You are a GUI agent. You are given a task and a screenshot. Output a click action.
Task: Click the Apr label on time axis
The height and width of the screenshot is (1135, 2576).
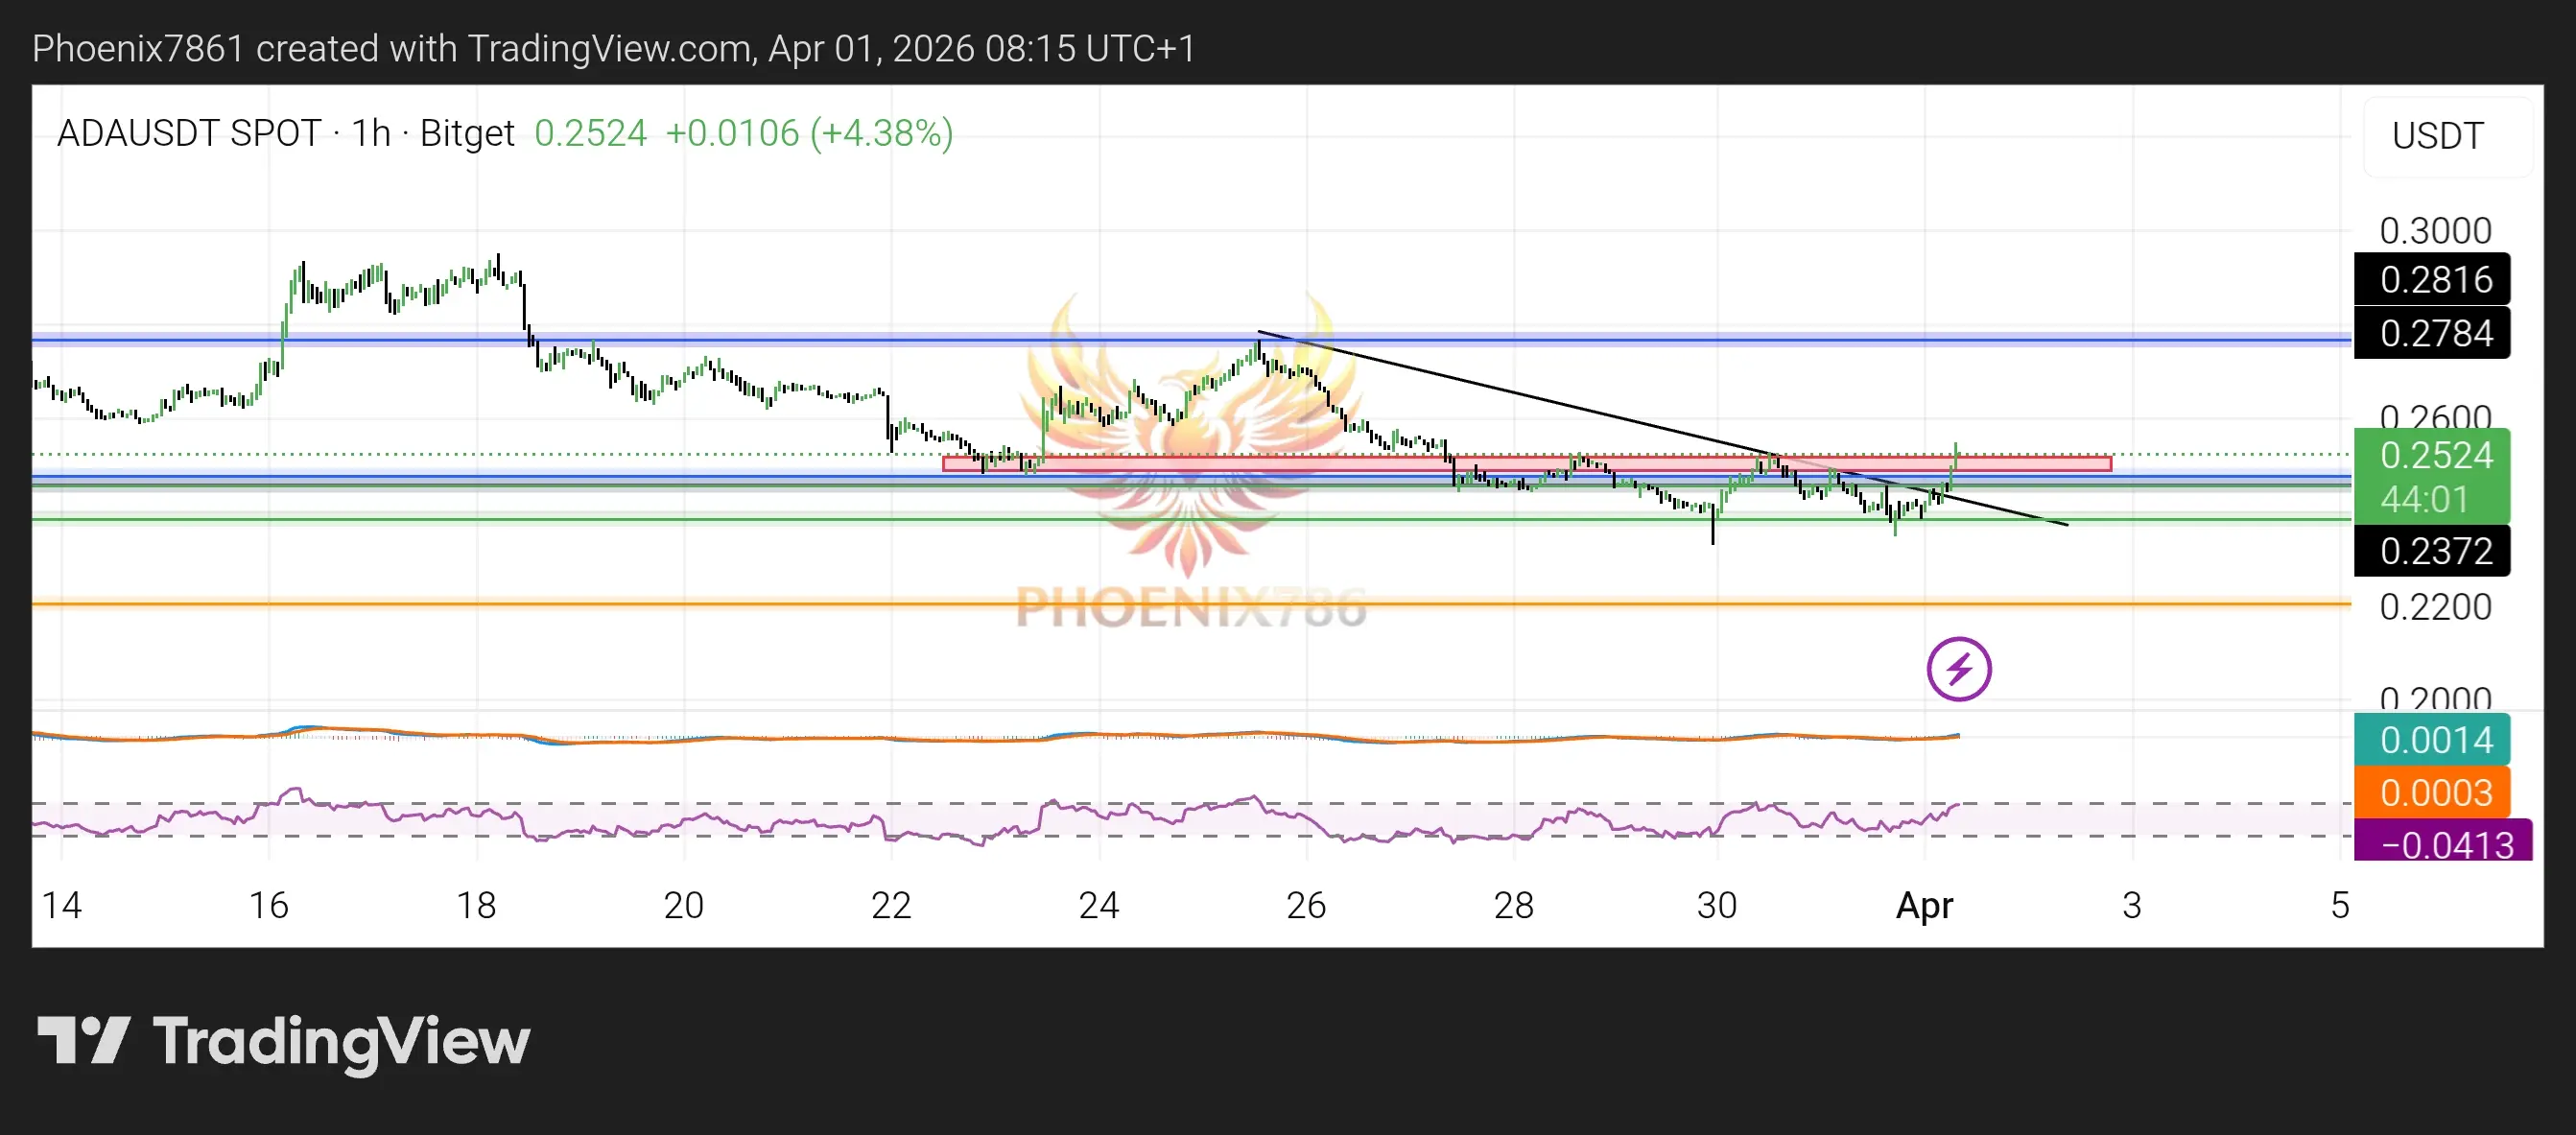[1924, 905]
